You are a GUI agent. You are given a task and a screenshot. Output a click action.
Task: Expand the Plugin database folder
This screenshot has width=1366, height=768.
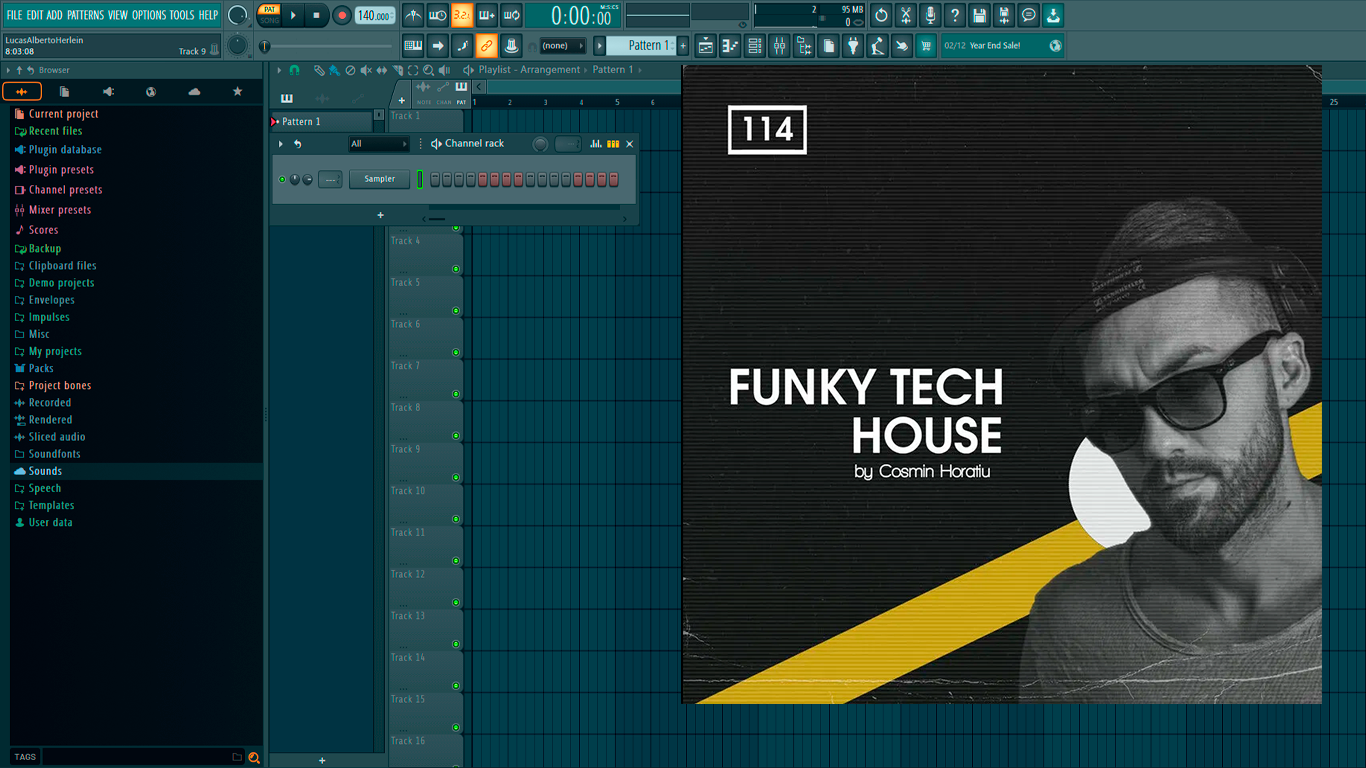coord(57,150)
